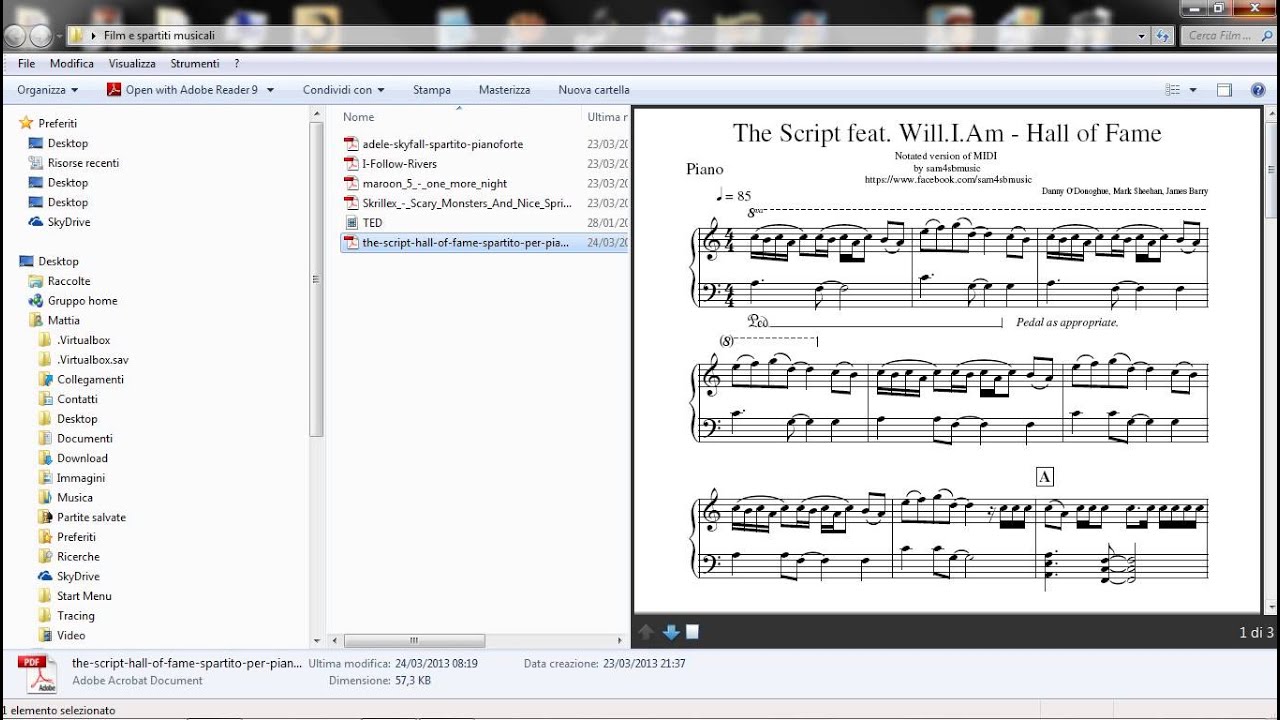Viewport: 1280px width, 720px height.
Task: Click the Change view list icon
Action: coord(1173,90)
